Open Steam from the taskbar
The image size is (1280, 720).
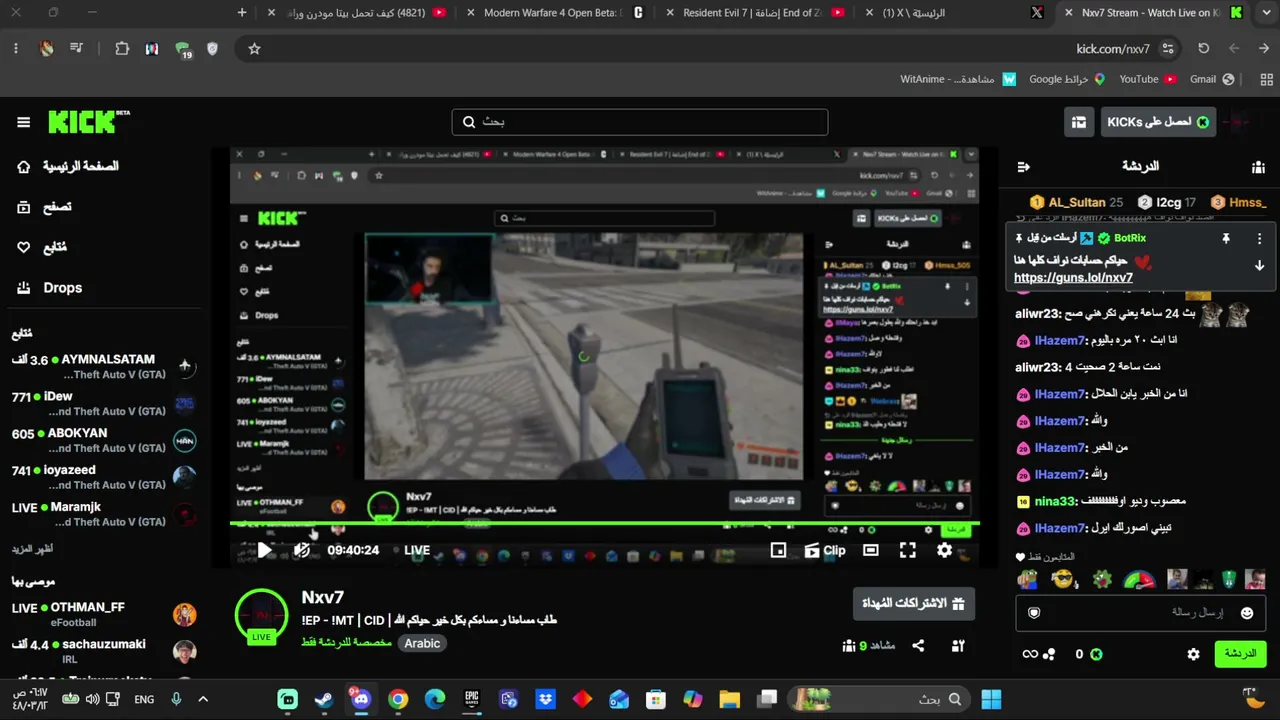[324, 699]
